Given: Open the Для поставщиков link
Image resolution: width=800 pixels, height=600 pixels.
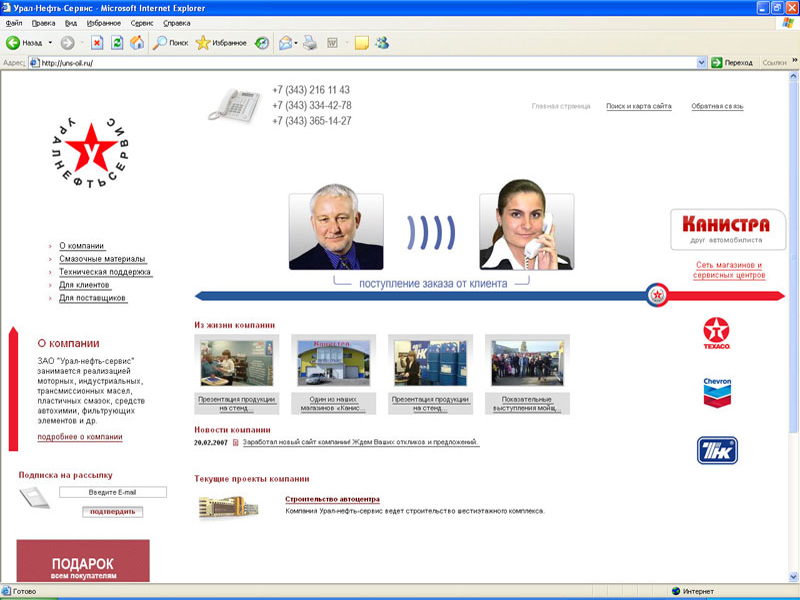Looking at the screenshot, I should 92,298.
